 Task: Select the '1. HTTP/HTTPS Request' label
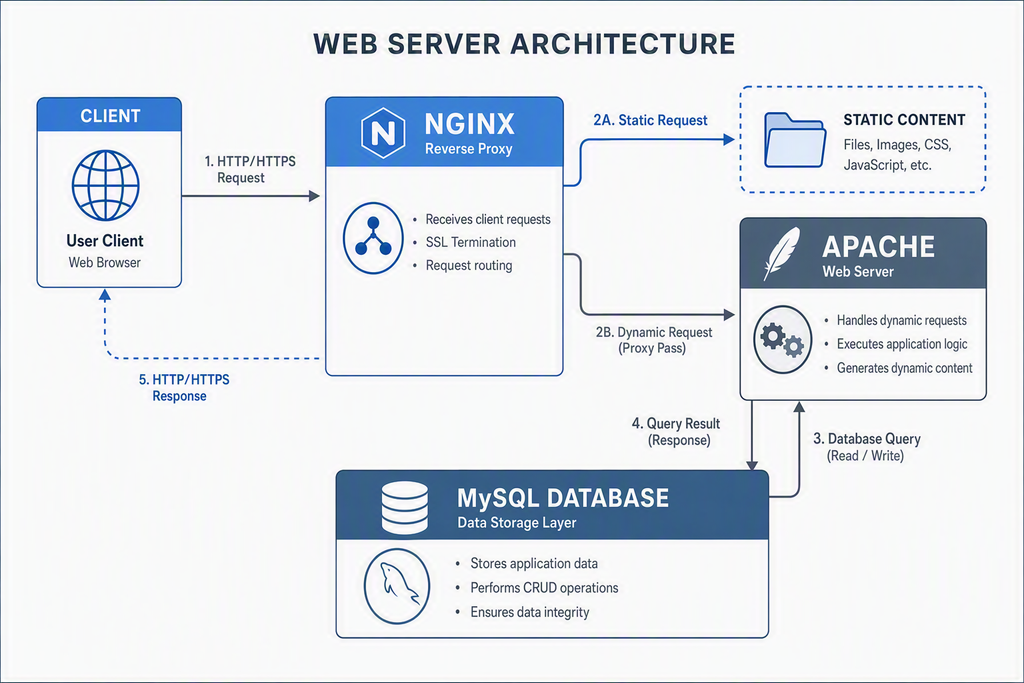tap(250, 169)
